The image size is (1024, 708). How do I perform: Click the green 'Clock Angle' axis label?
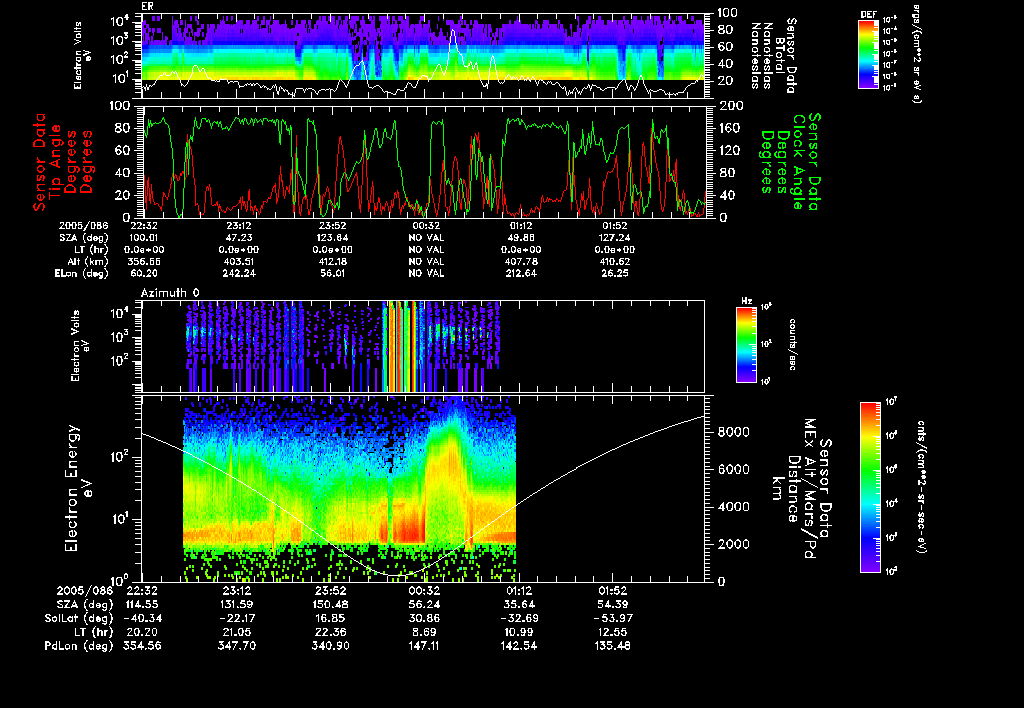(797, 162)
